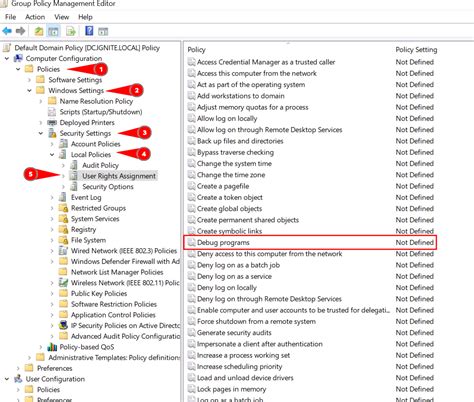The width and height of the screenshot is (474, 402).
Task: Select Generate security audits policy
Action: pyautogui.click(x=234, y=332)
